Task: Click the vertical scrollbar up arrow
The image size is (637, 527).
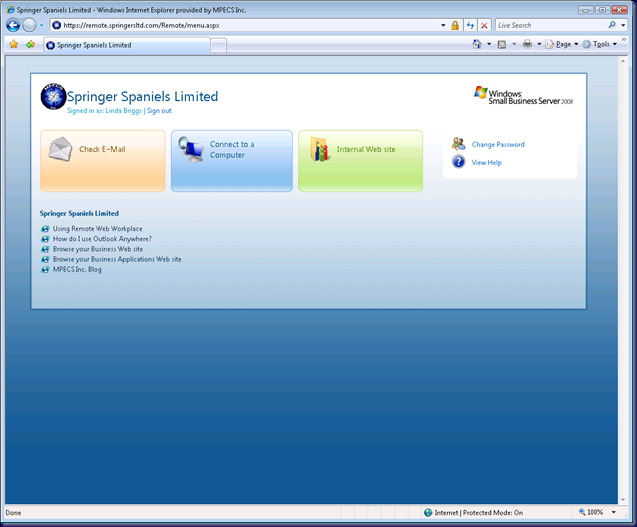Action: pos(623,61)
